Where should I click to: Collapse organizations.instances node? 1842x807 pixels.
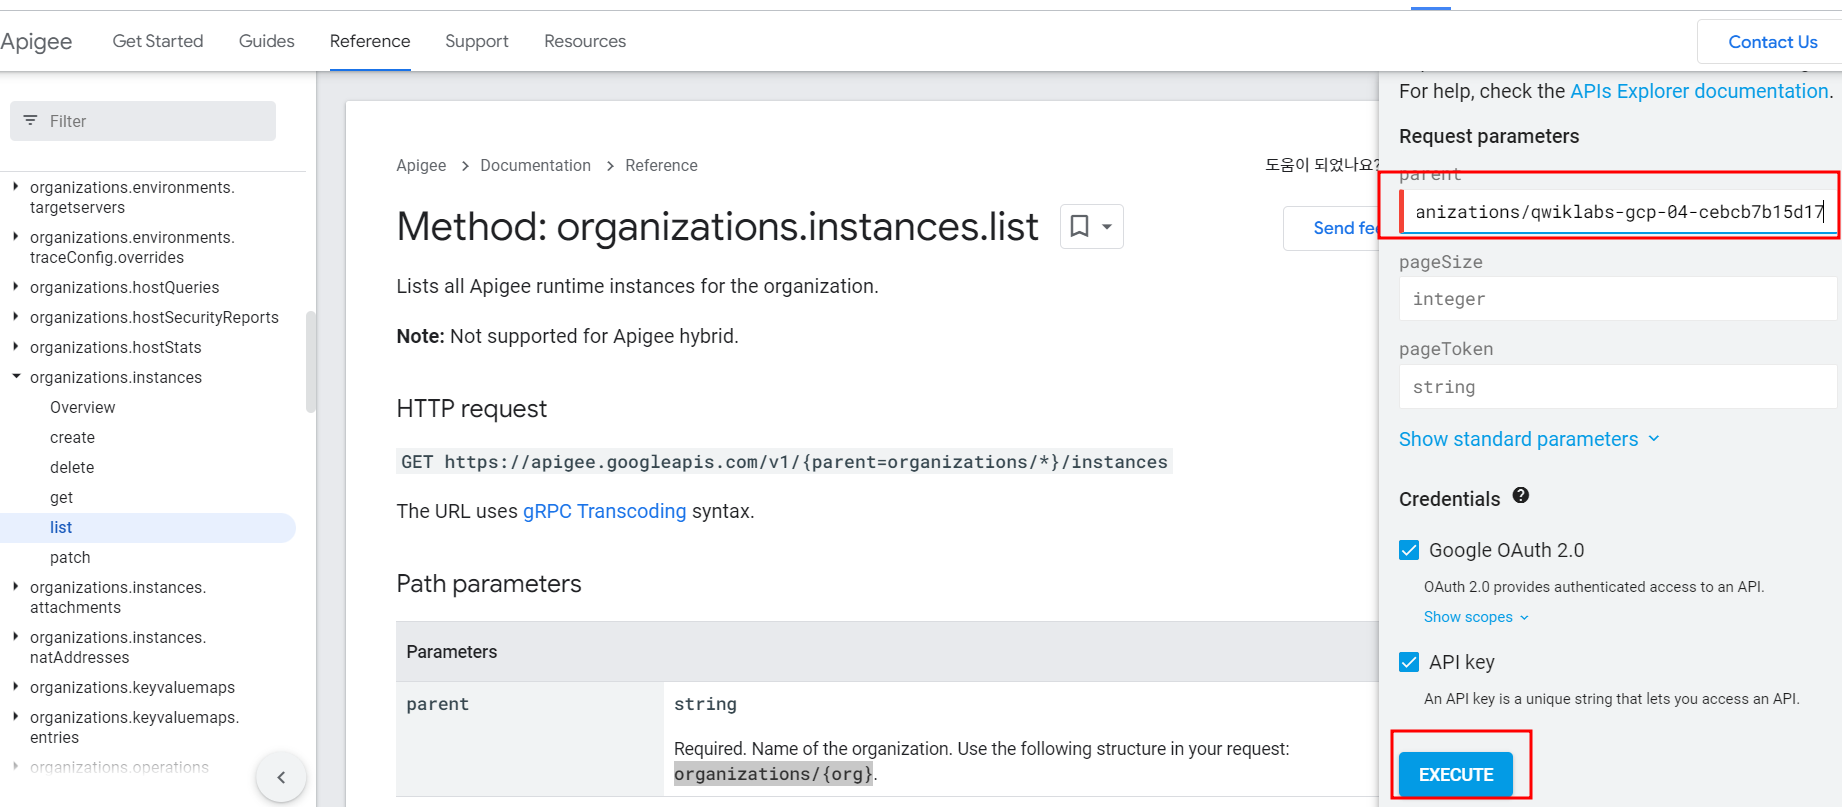15,376
